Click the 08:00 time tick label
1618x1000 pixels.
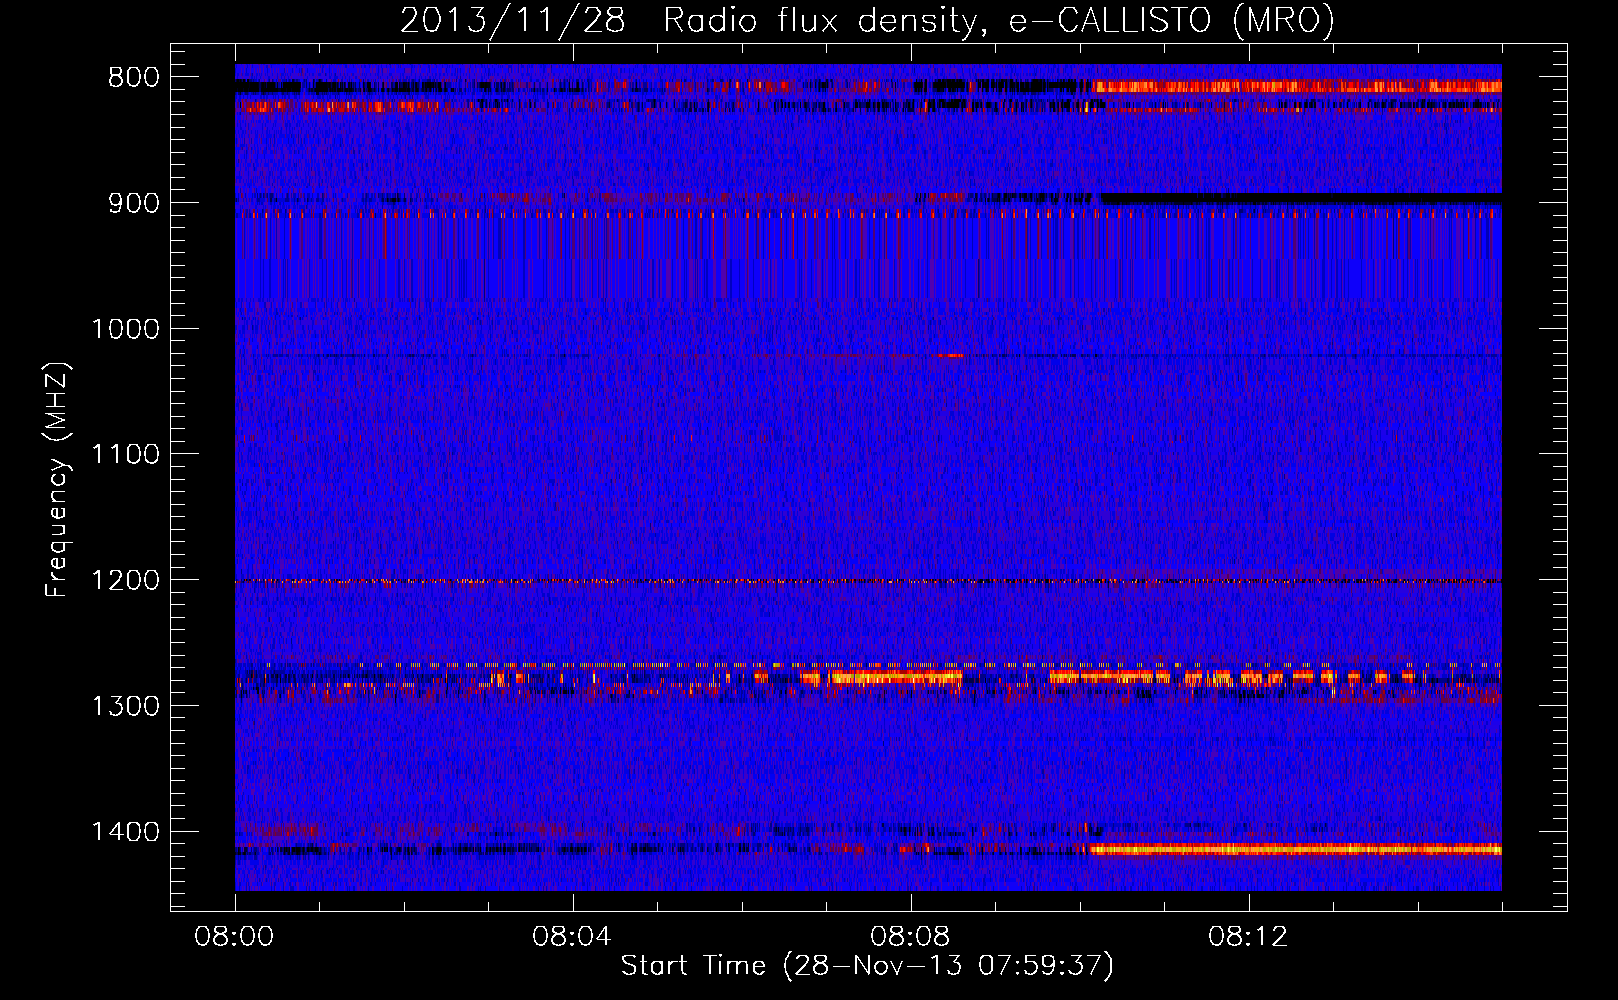tap(235, 937)
